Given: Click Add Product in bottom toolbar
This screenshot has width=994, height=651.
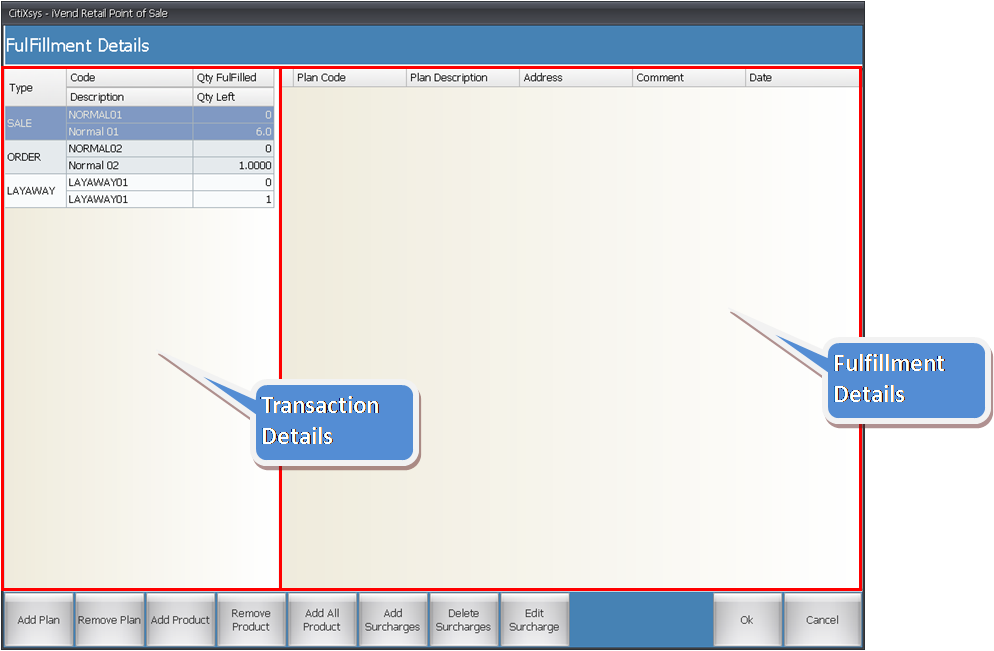Looking at the screenshot, I should (x=180, y=620).
